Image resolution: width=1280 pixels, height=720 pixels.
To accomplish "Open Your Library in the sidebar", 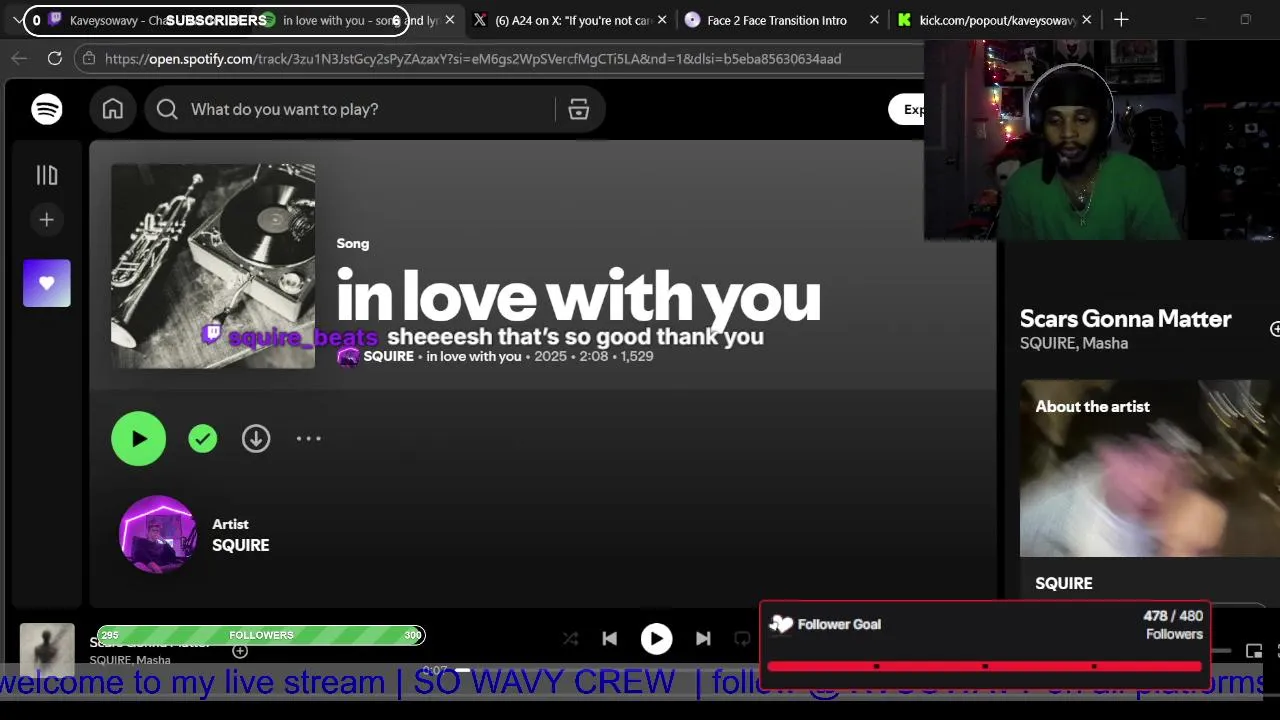I will (47, 175).
